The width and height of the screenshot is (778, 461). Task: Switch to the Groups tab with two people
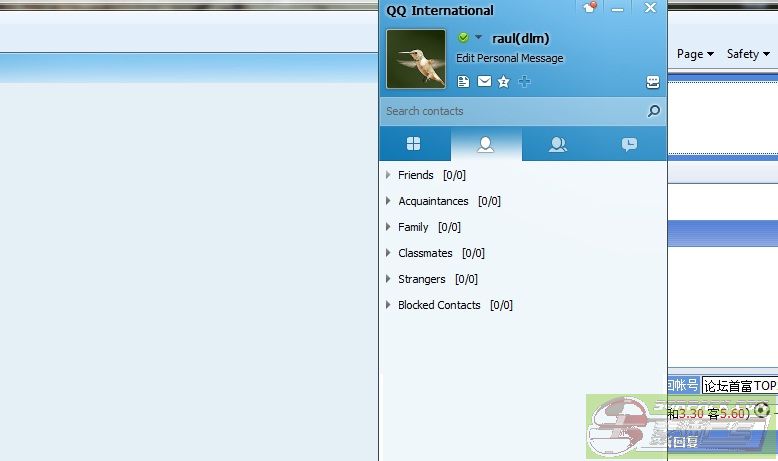(558, 144)
